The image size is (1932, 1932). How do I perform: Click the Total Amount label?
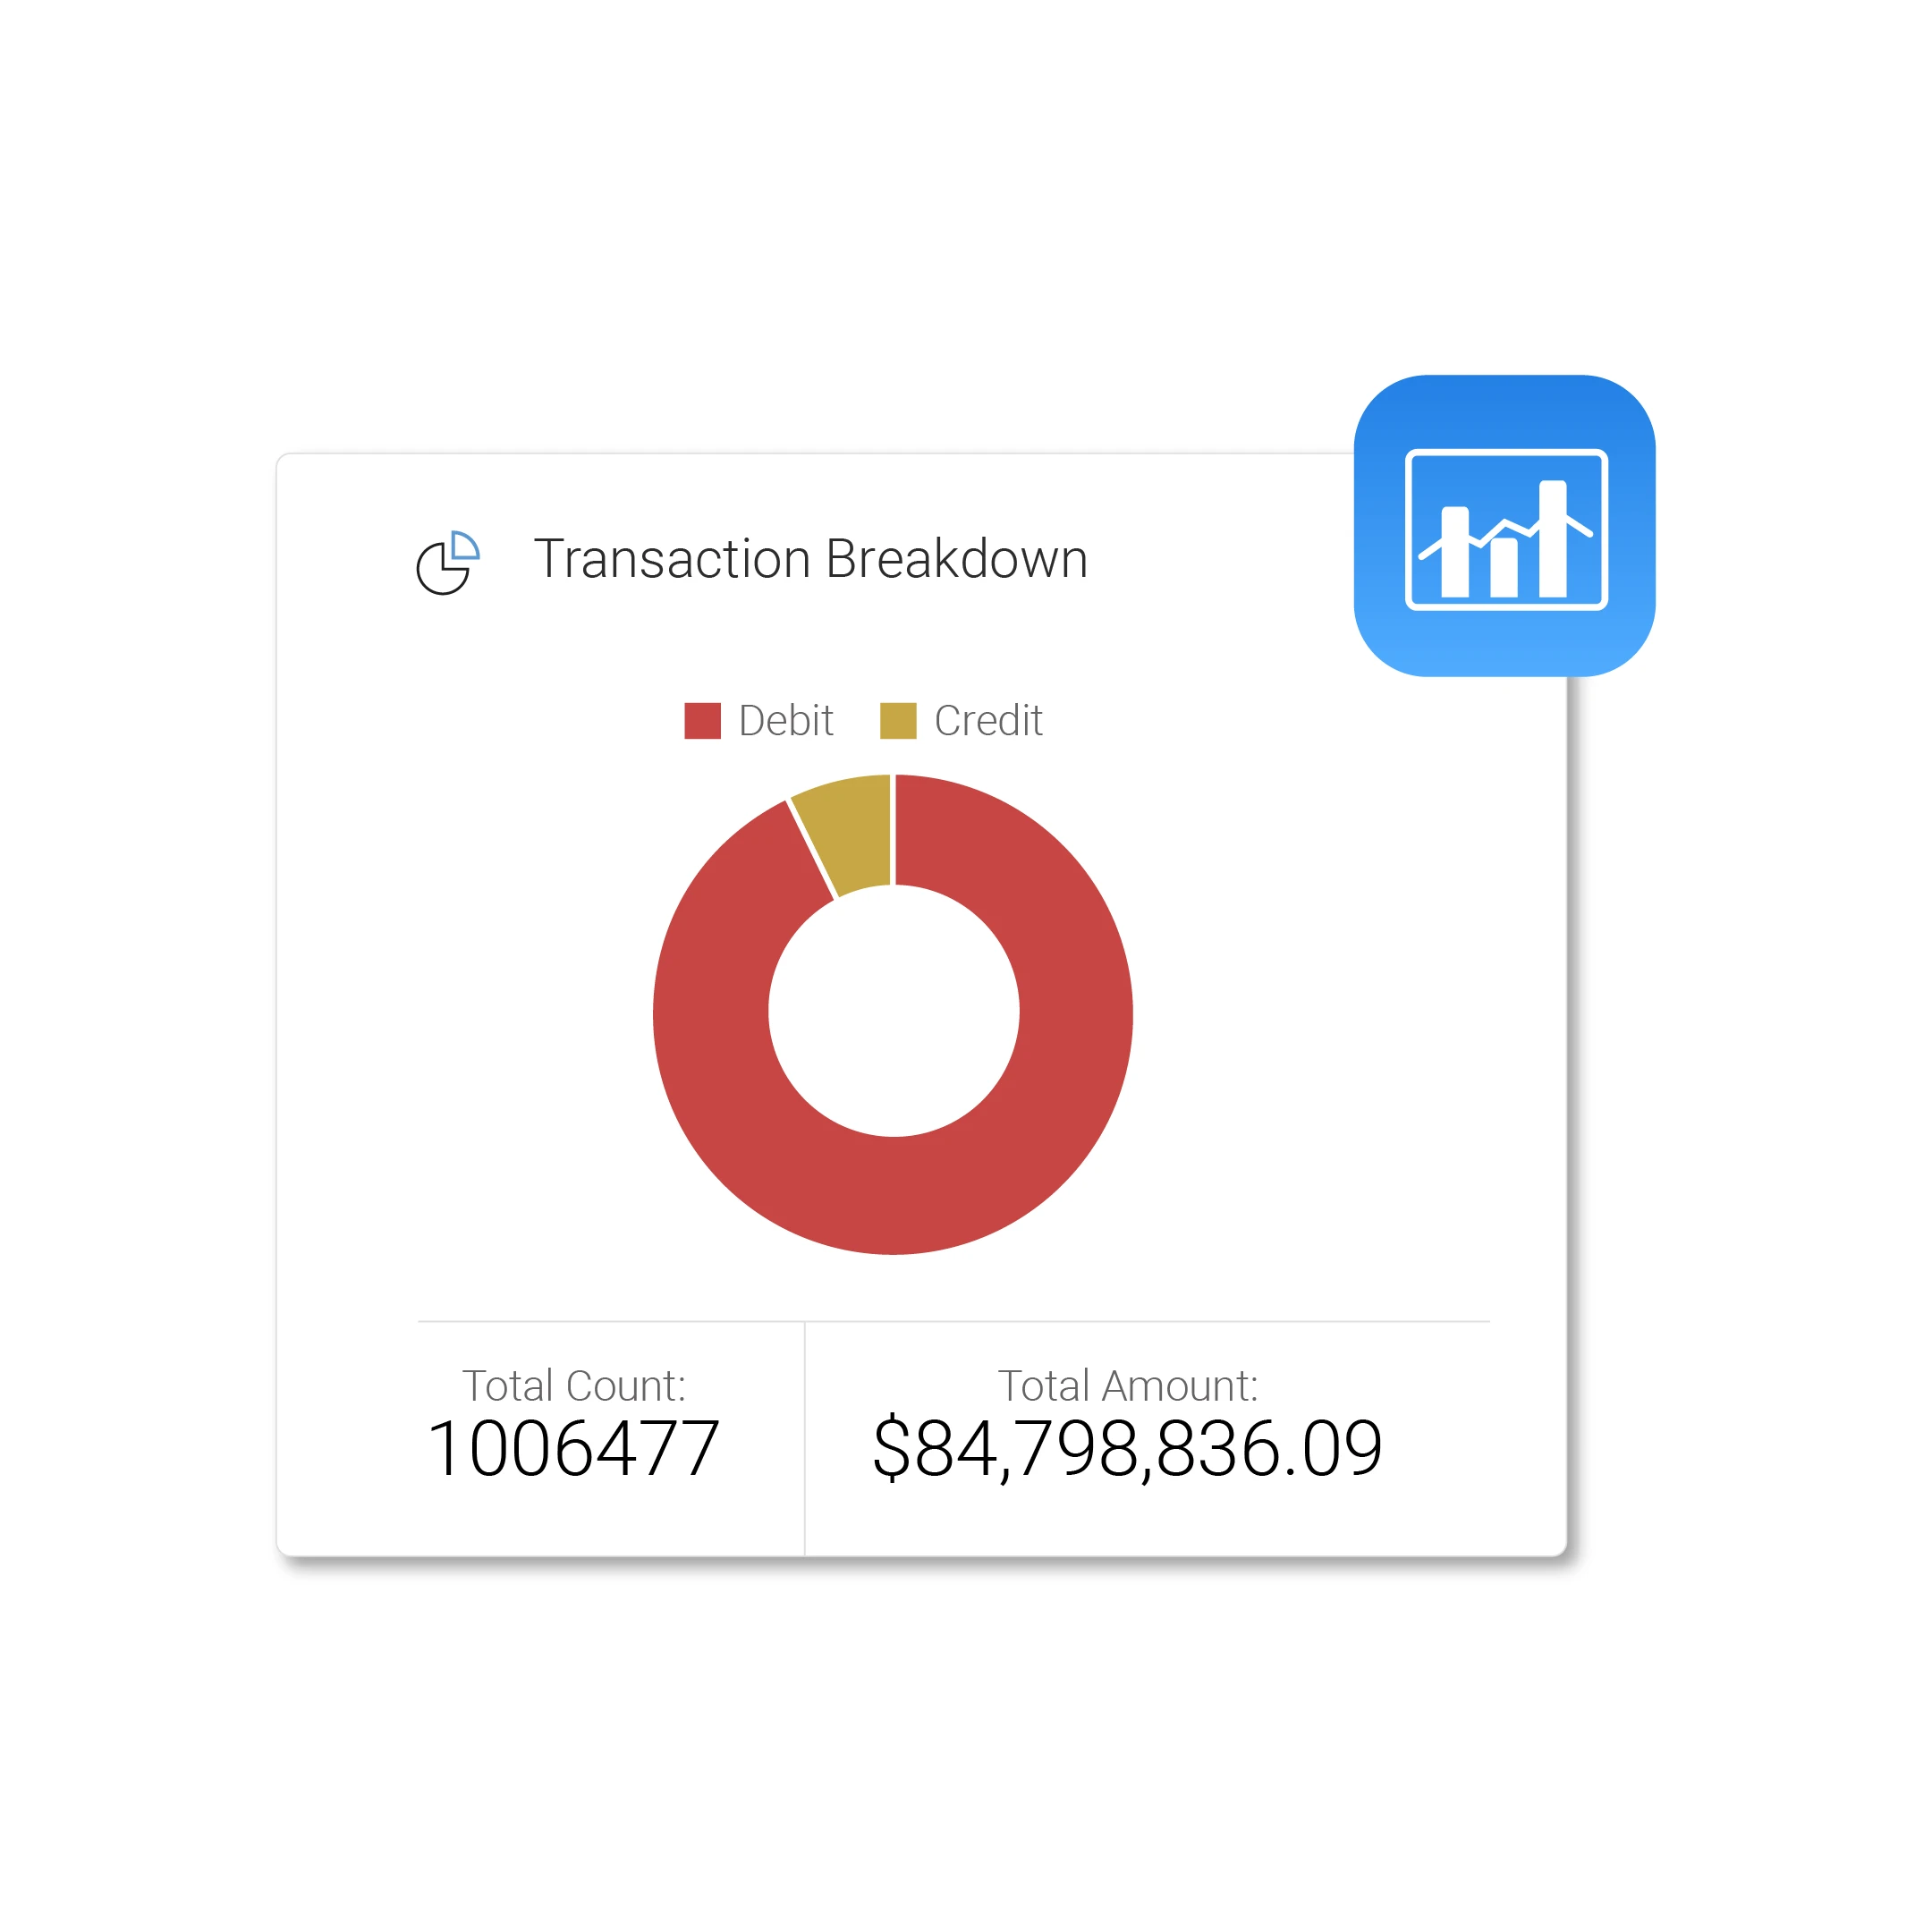tap(1128, 1386)
